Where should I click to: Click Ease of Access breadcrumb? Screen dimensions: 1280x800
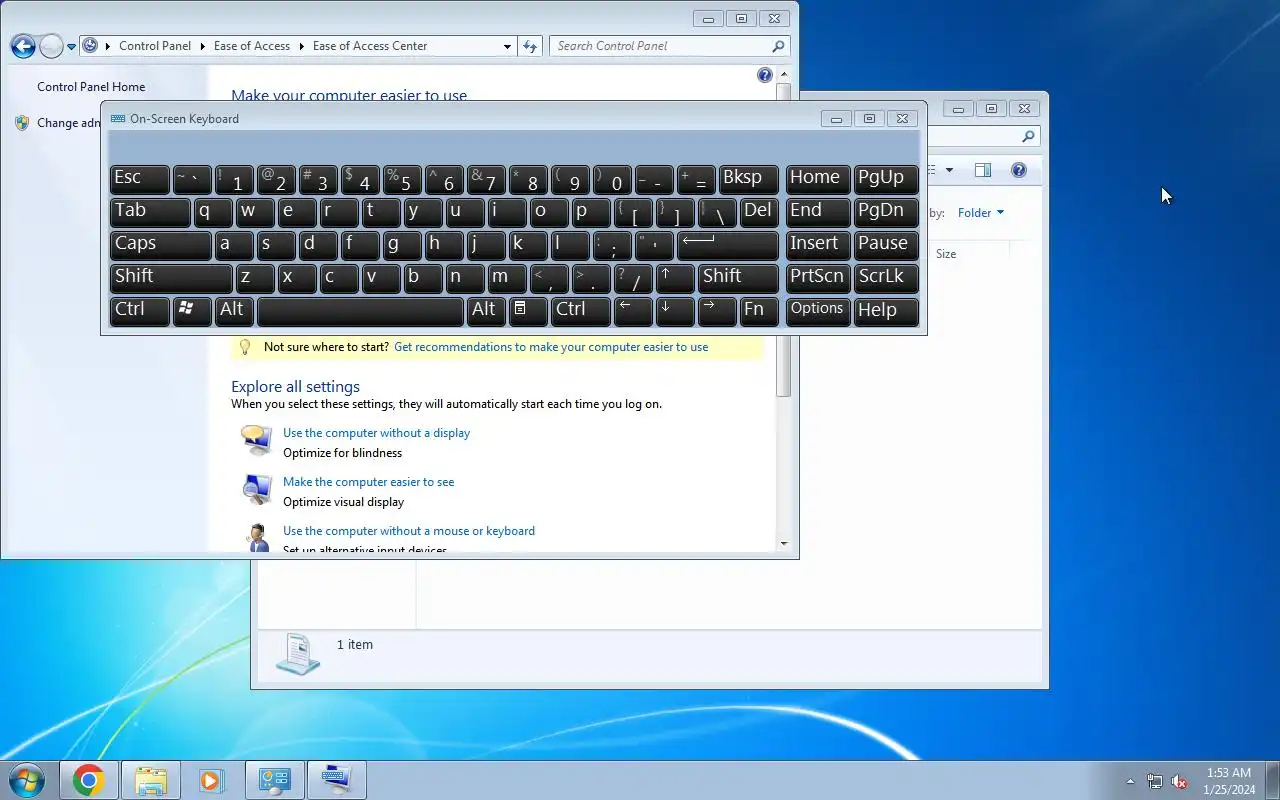pos(252,46)
